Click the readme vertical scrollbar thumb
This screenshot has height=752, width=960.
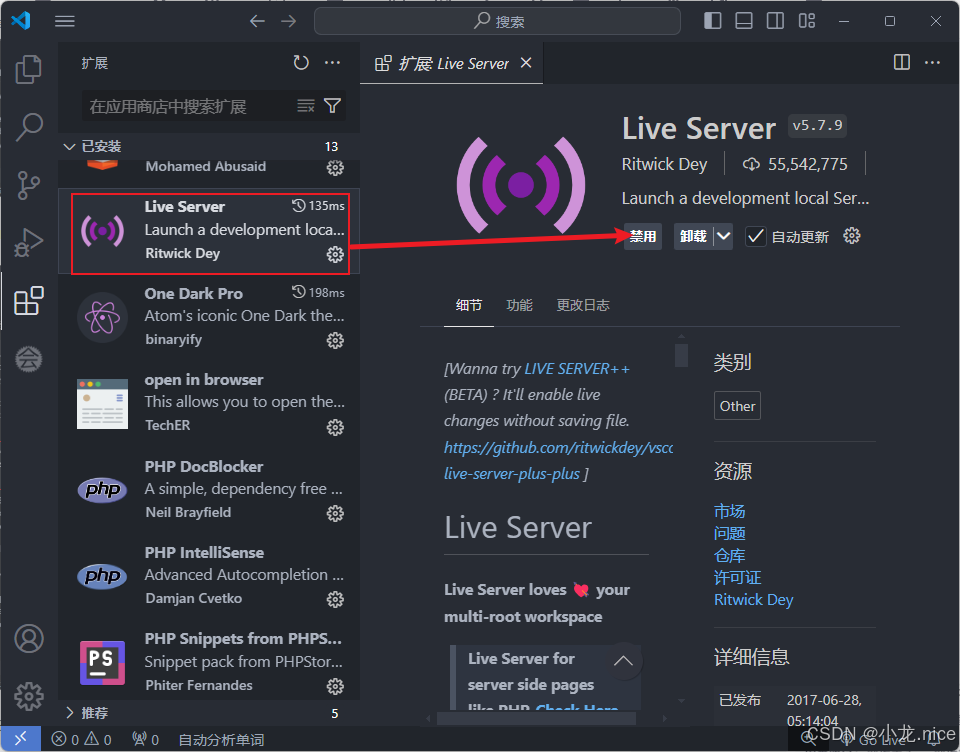coord(681,355)
